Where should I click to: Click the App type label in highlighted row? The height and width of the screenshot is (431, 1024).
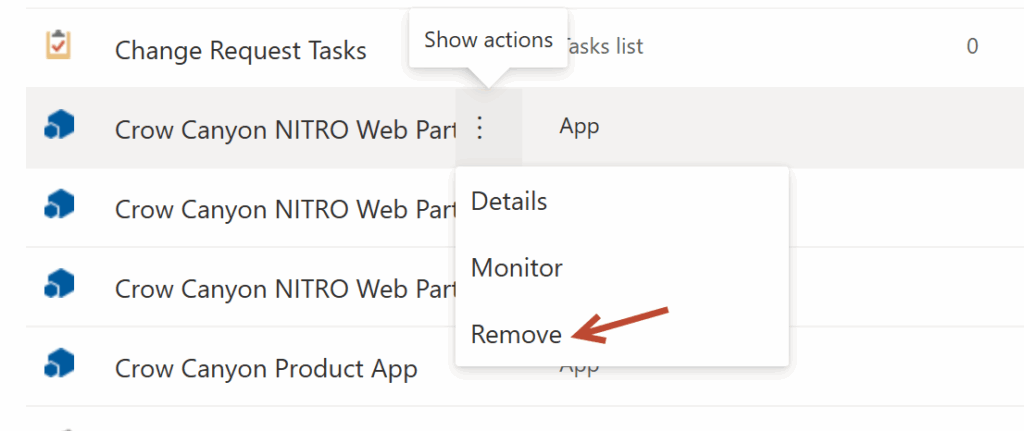(579, 126)
